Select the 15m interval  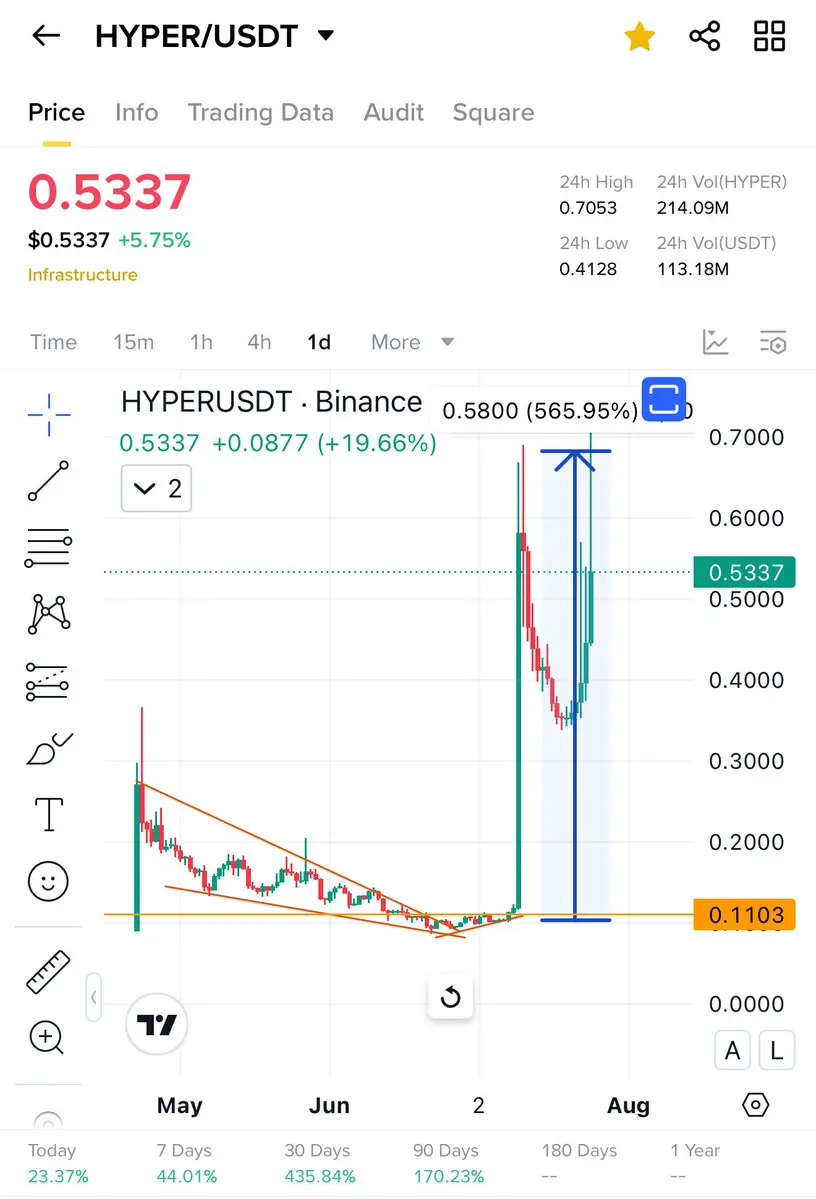tap(134, 342)
